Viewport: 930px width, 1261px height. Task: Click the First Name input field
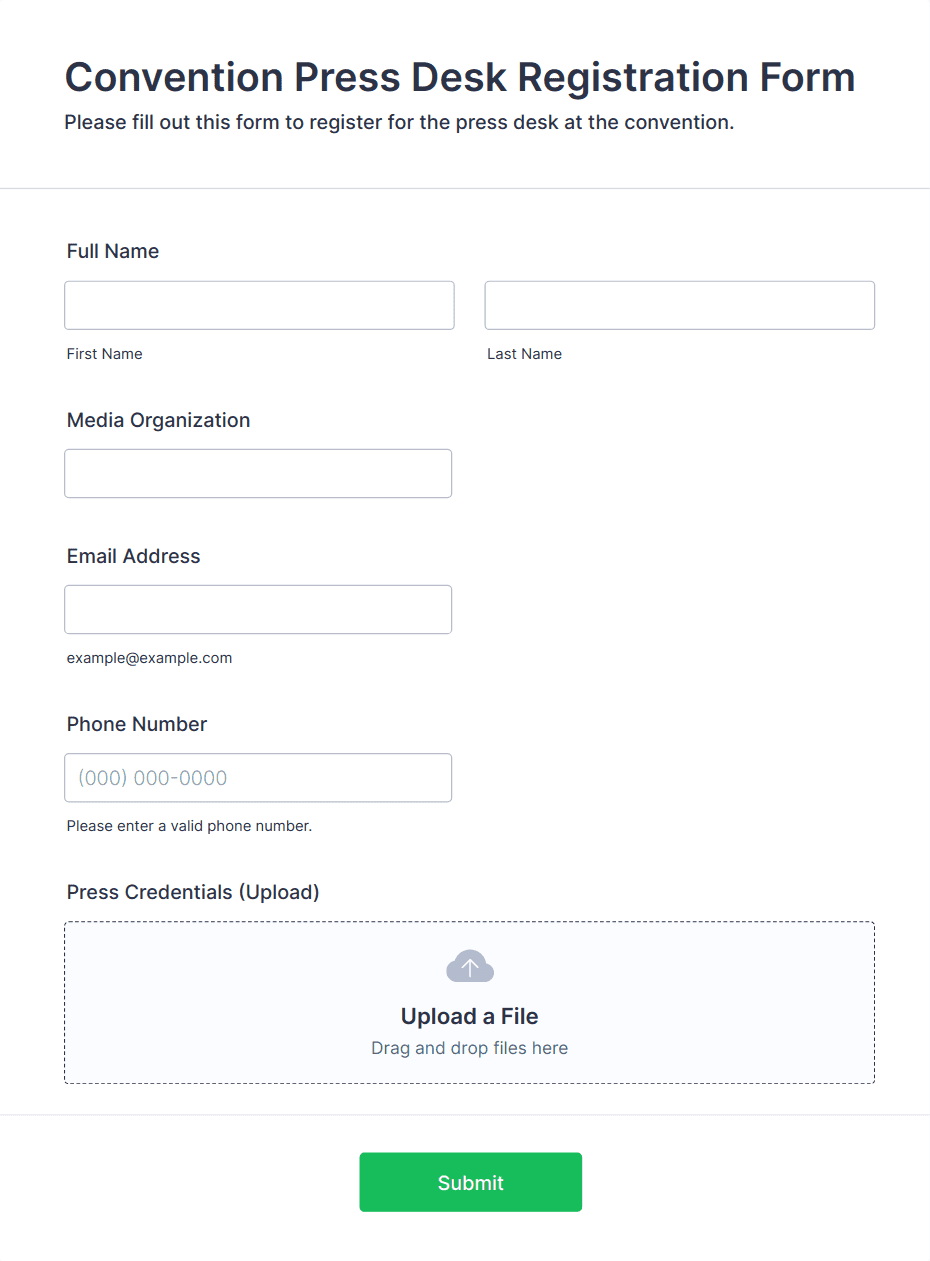coord(259,305)
